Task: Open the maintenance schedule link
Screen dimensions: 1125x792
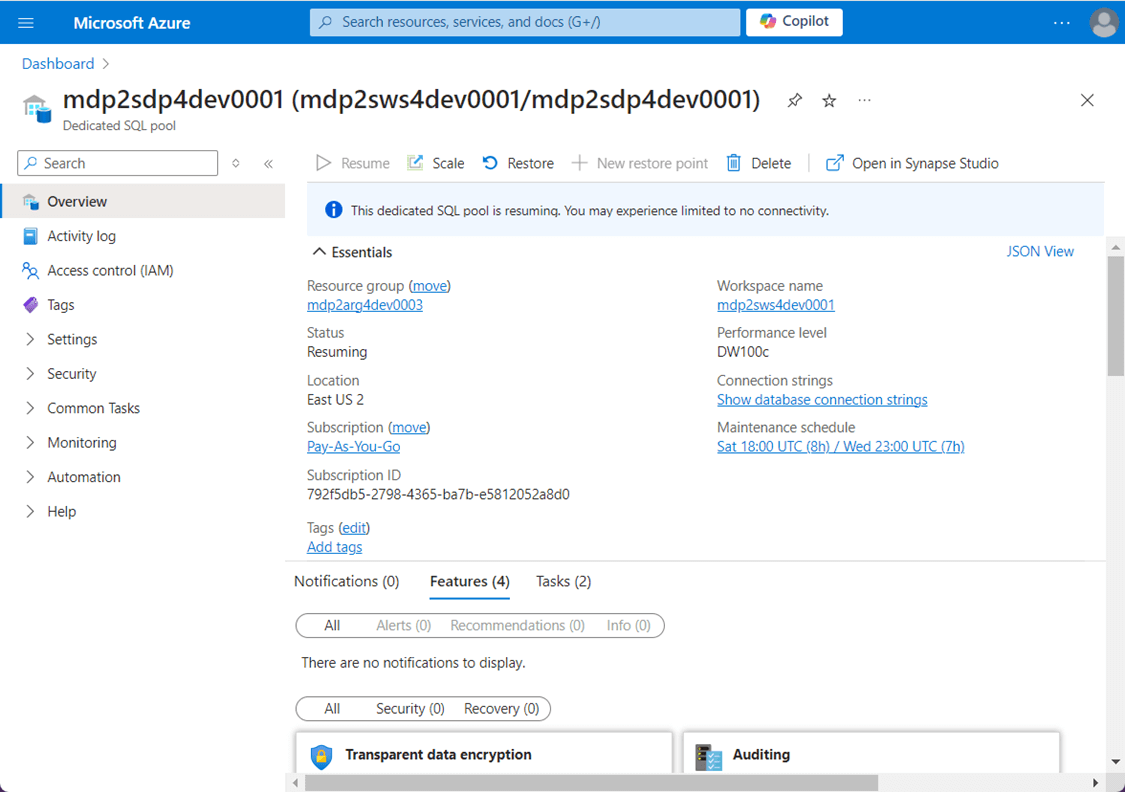Action: [x=840, y=446]
